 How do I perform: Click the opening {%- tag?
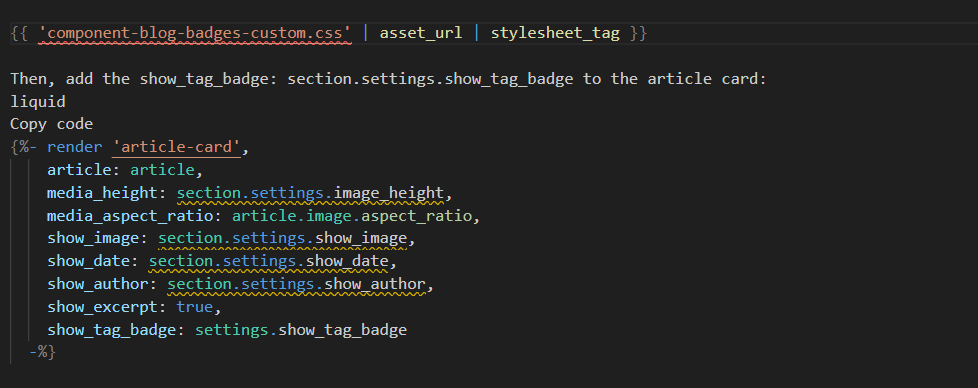tap(24, 147)
